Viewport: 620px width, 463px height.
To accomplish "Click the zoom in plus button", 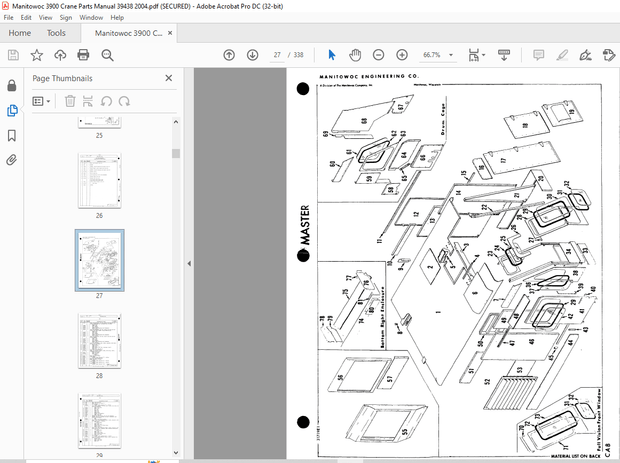I will pos(402,55).
